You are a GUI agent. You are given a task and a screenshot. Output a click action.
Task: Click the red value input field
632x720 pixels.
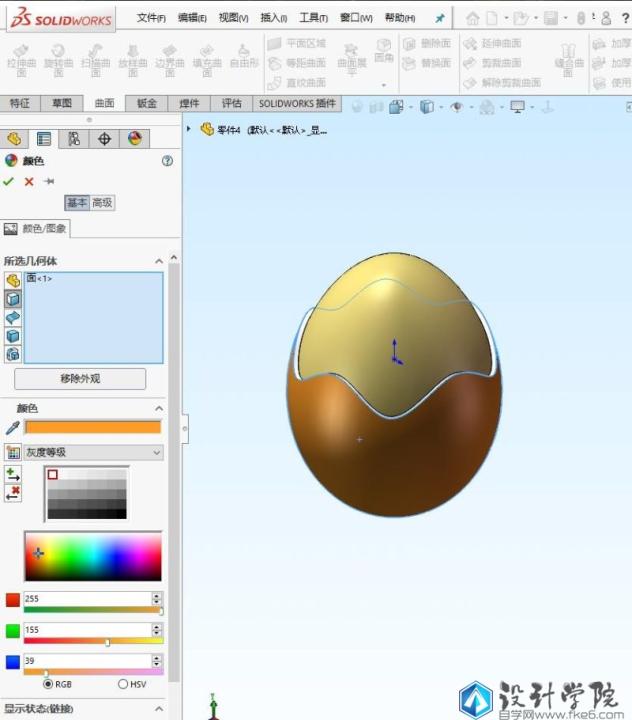(86, 598)
